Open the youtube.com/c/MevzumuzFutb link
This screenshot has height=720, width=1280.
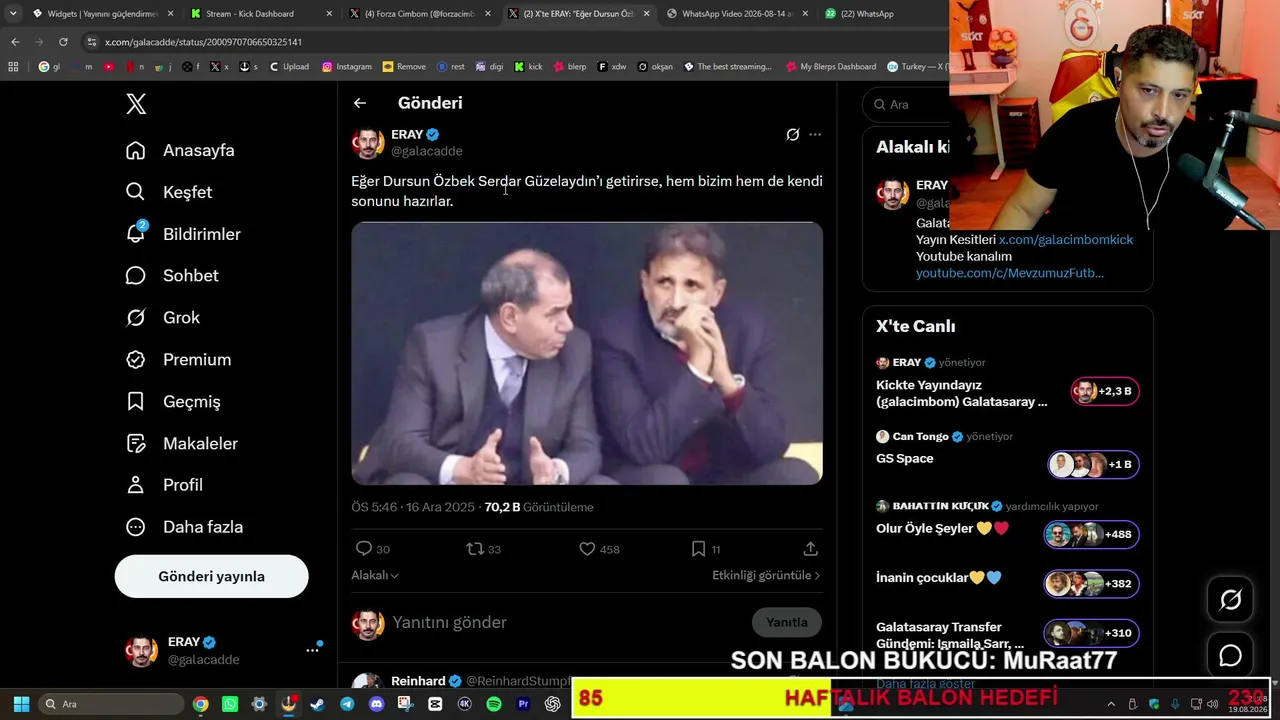coord(1010,273)
